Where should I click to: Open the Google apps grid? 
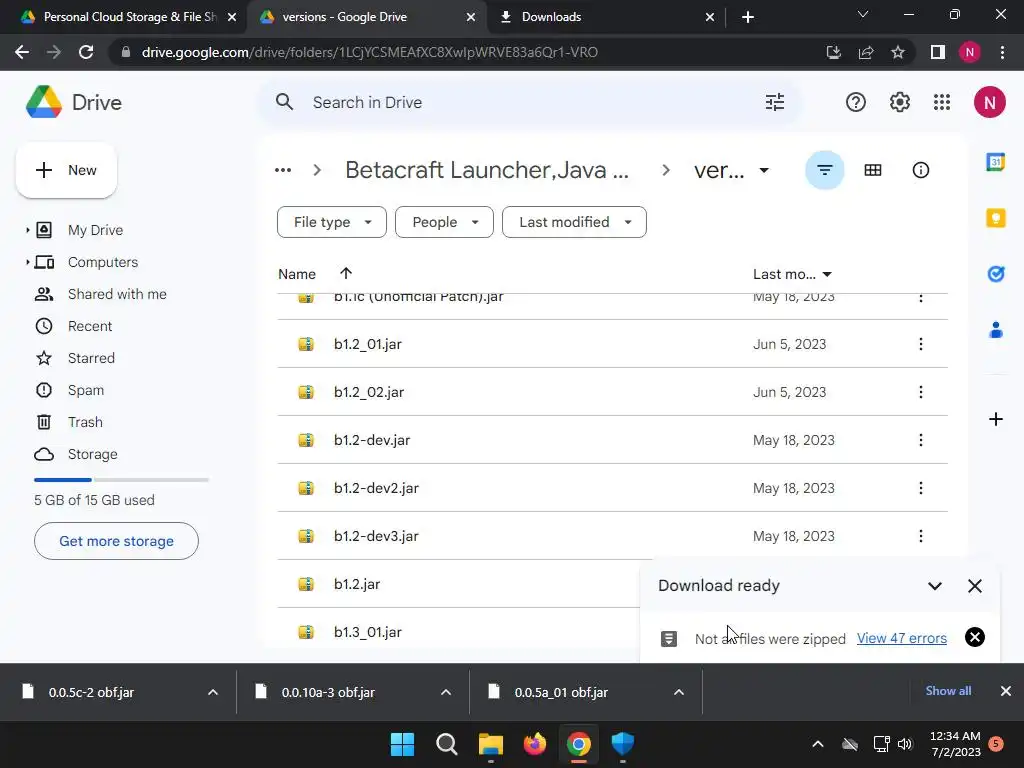point(942,102)
